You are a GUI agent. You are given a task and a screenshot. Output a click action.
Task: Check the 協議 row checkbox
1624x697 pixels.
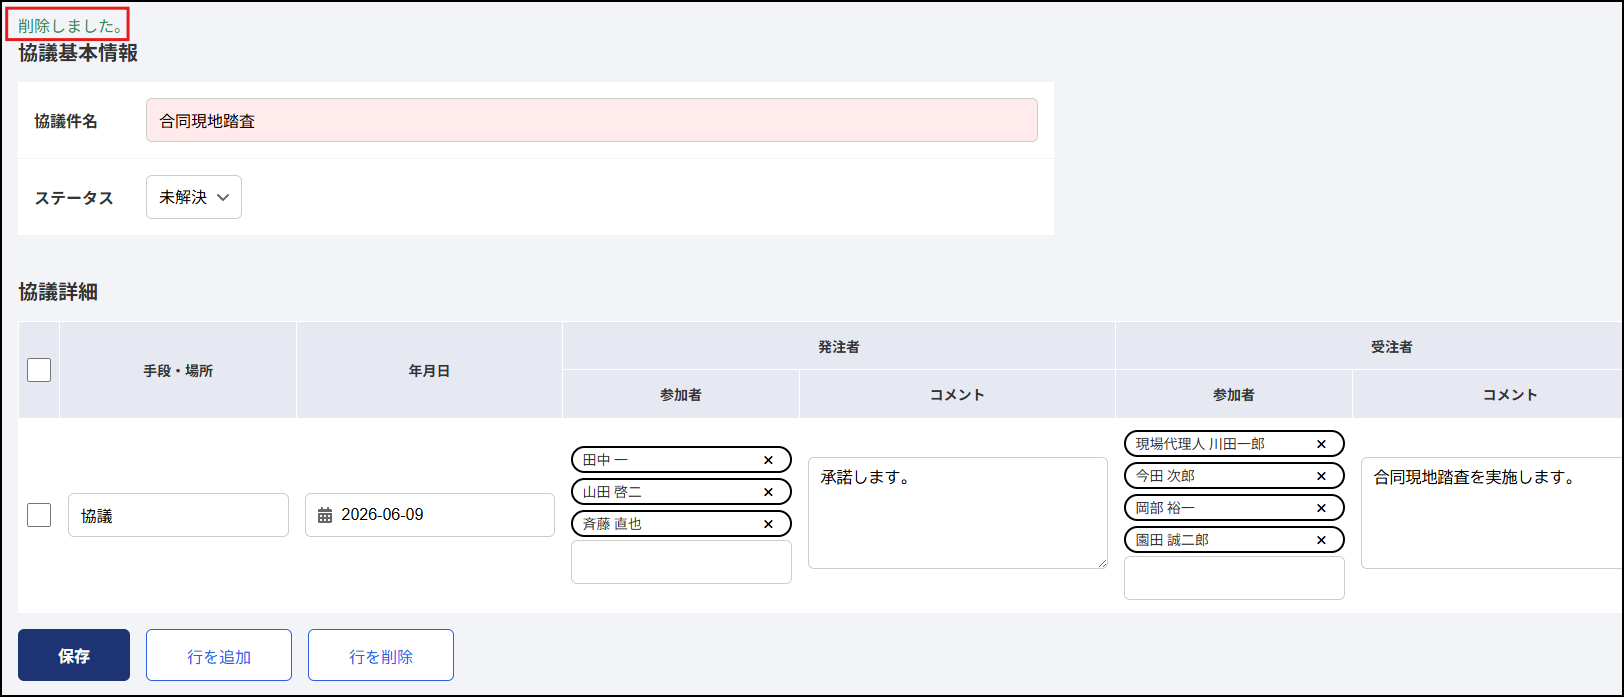coord(39,515)
